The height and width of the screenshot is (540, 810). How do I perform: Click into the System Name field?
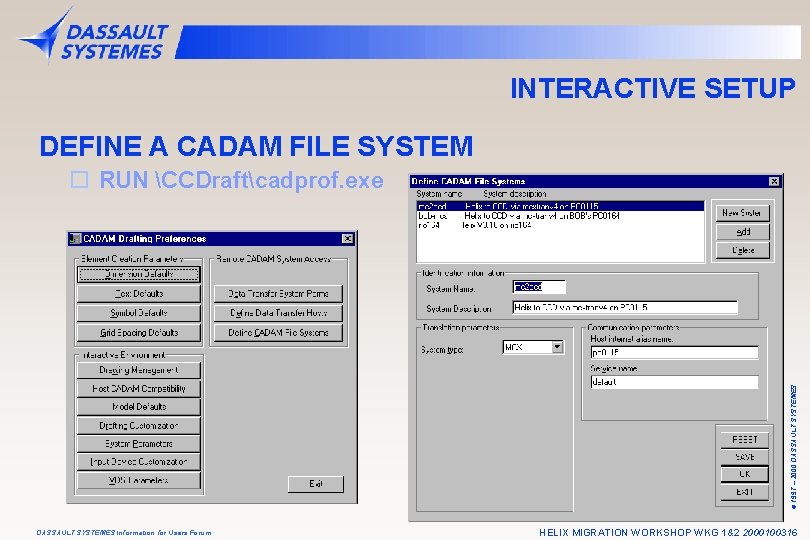pyautogui.click(x=539, y=287)
